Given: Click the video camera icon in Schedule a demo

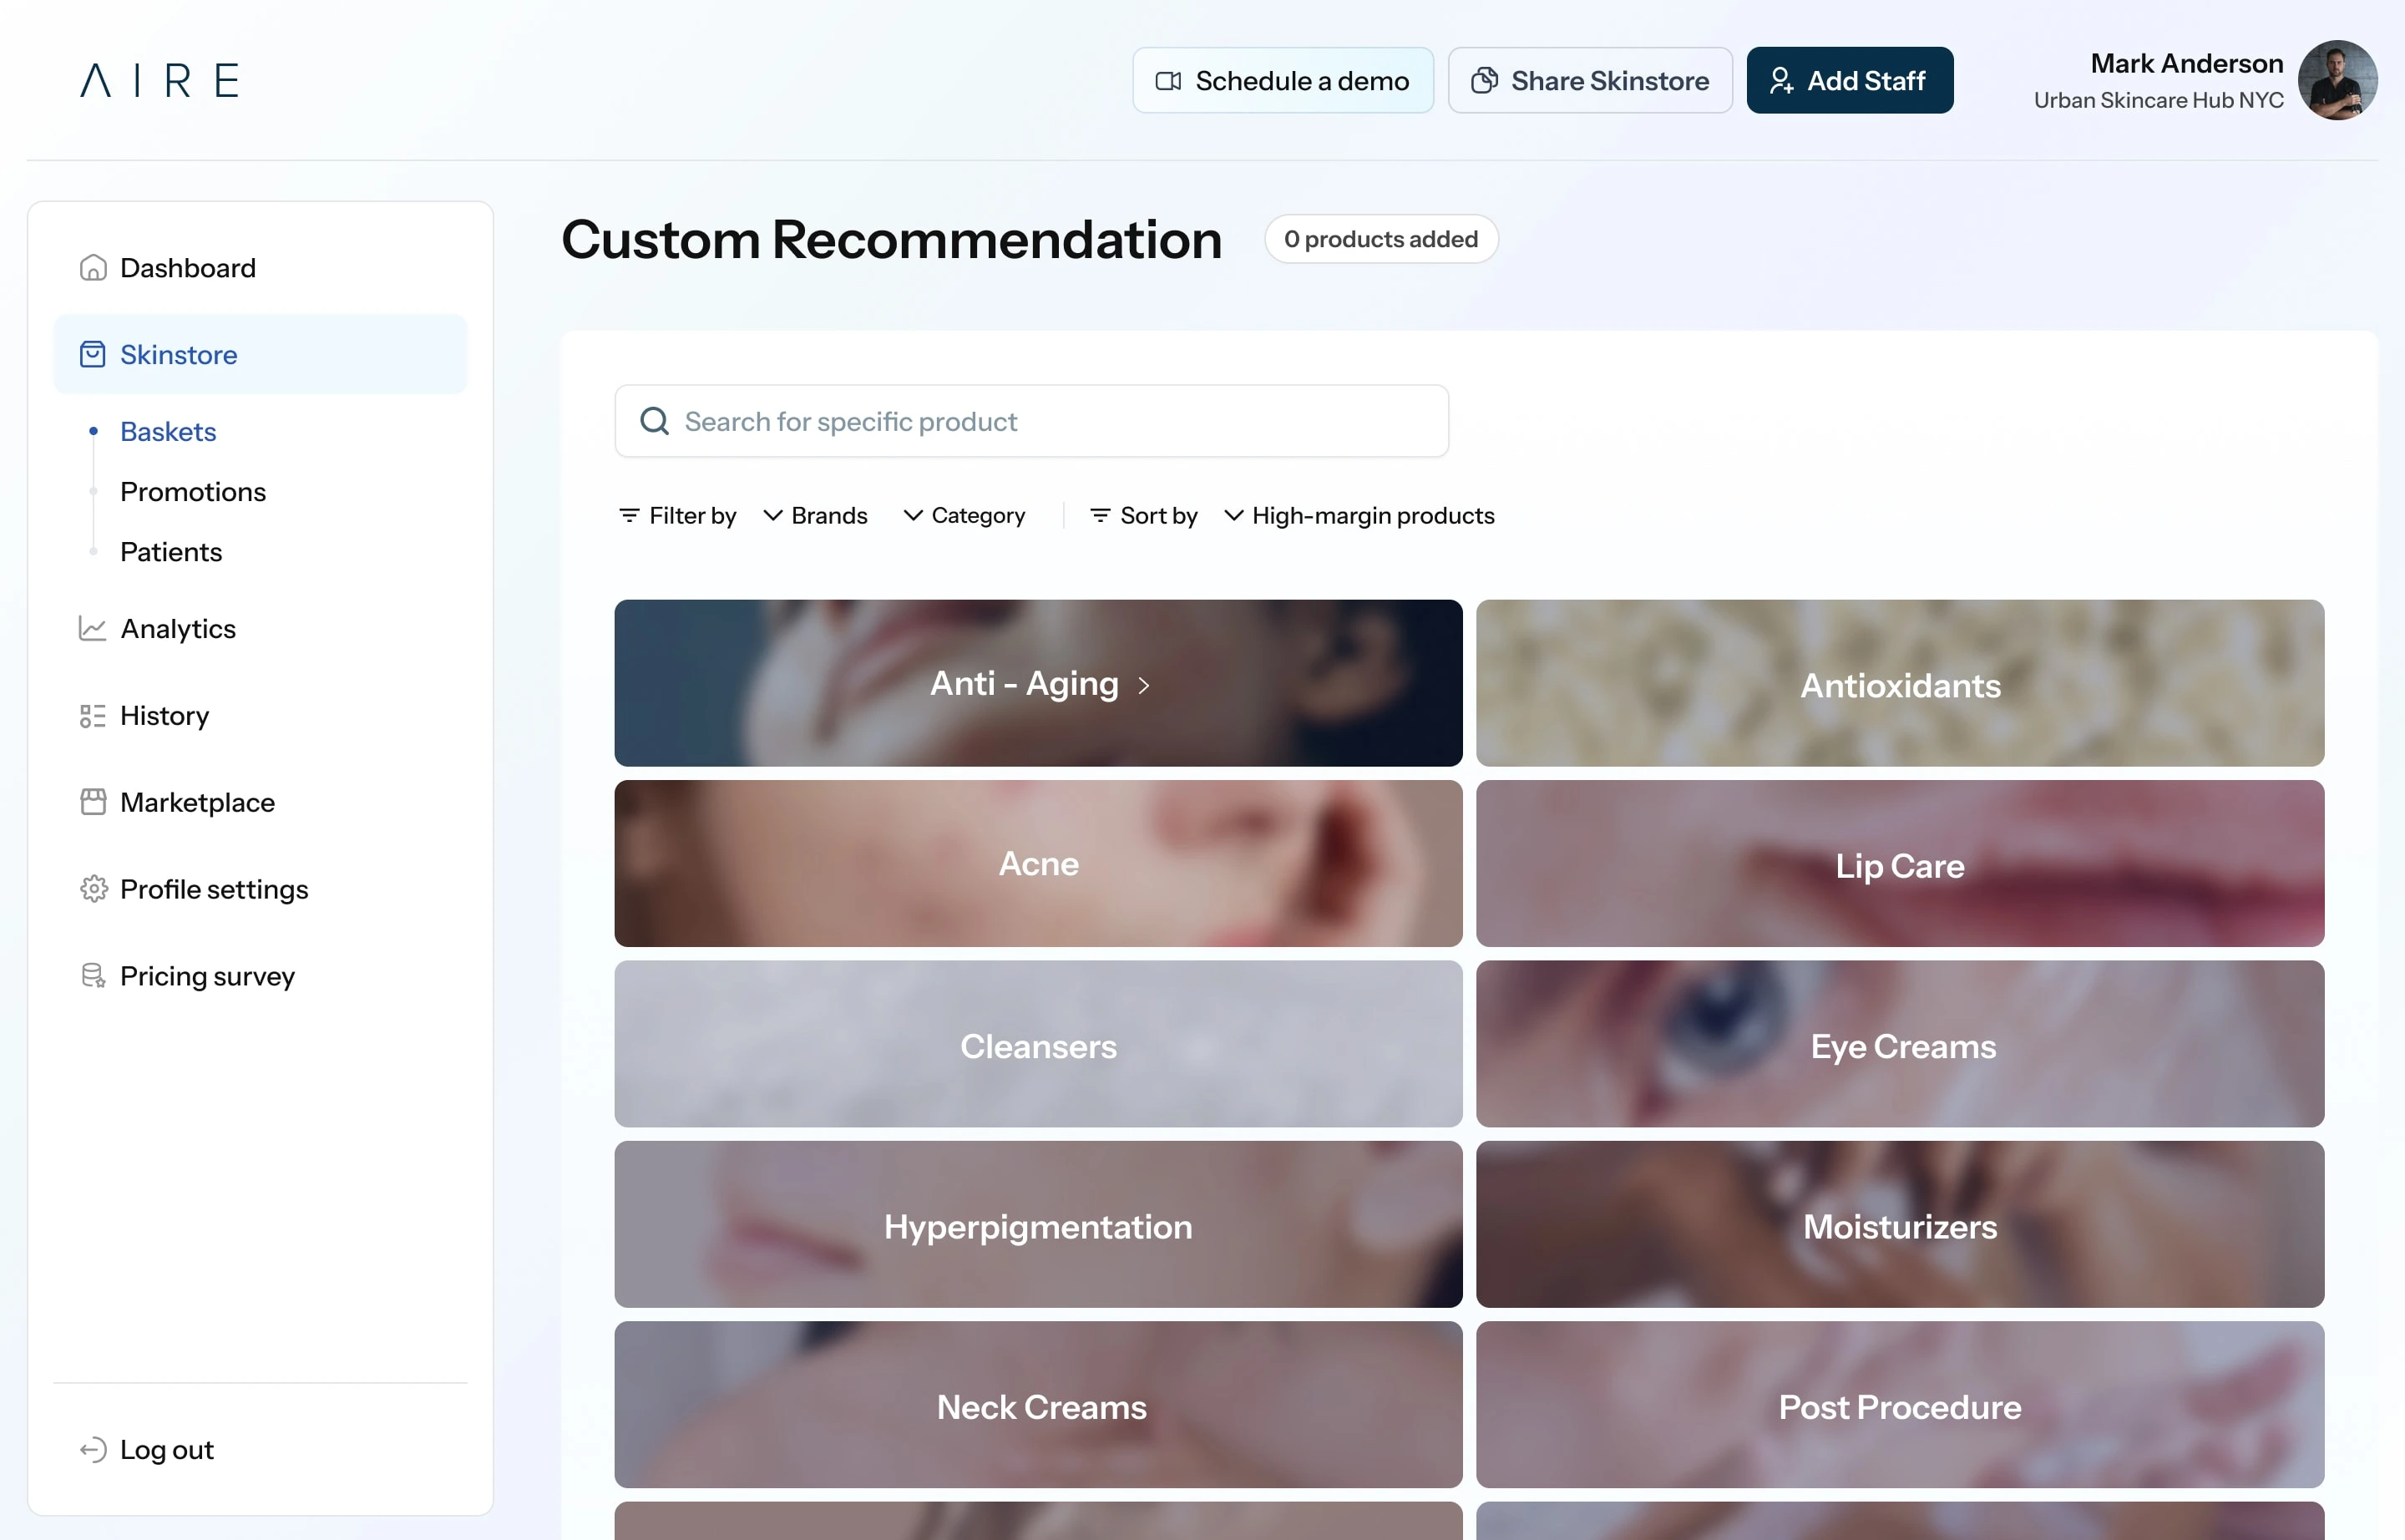Looking at the screenshot, I should [1168, 81].
